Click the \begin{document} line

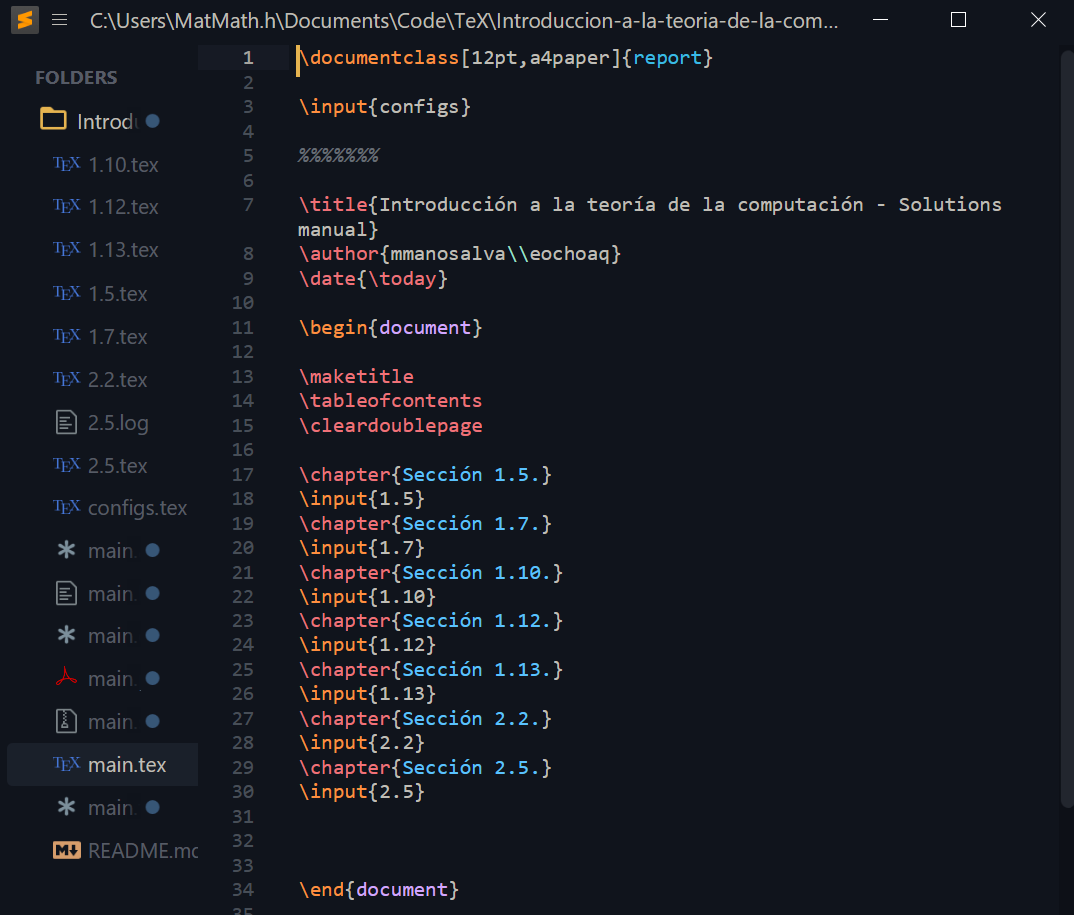[x=390, y=327]
